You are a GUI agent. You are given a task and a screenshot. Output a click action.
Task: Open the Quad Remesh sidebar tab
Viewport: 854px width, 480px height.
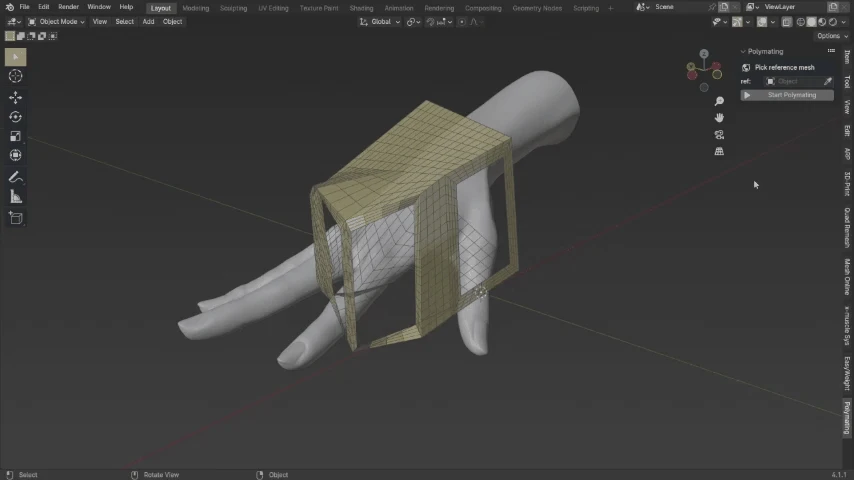[x=847, y=228]
